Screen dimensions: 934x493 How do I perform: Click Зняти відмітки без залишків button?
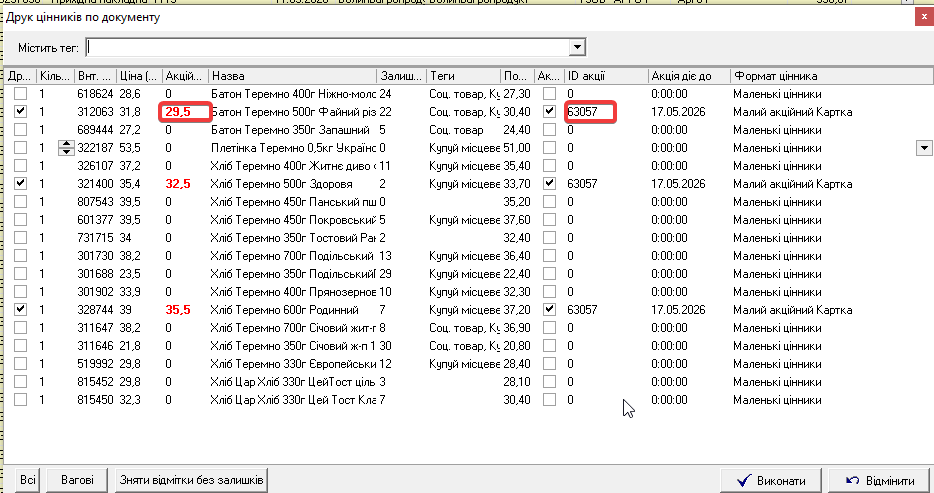coord(191,480)
